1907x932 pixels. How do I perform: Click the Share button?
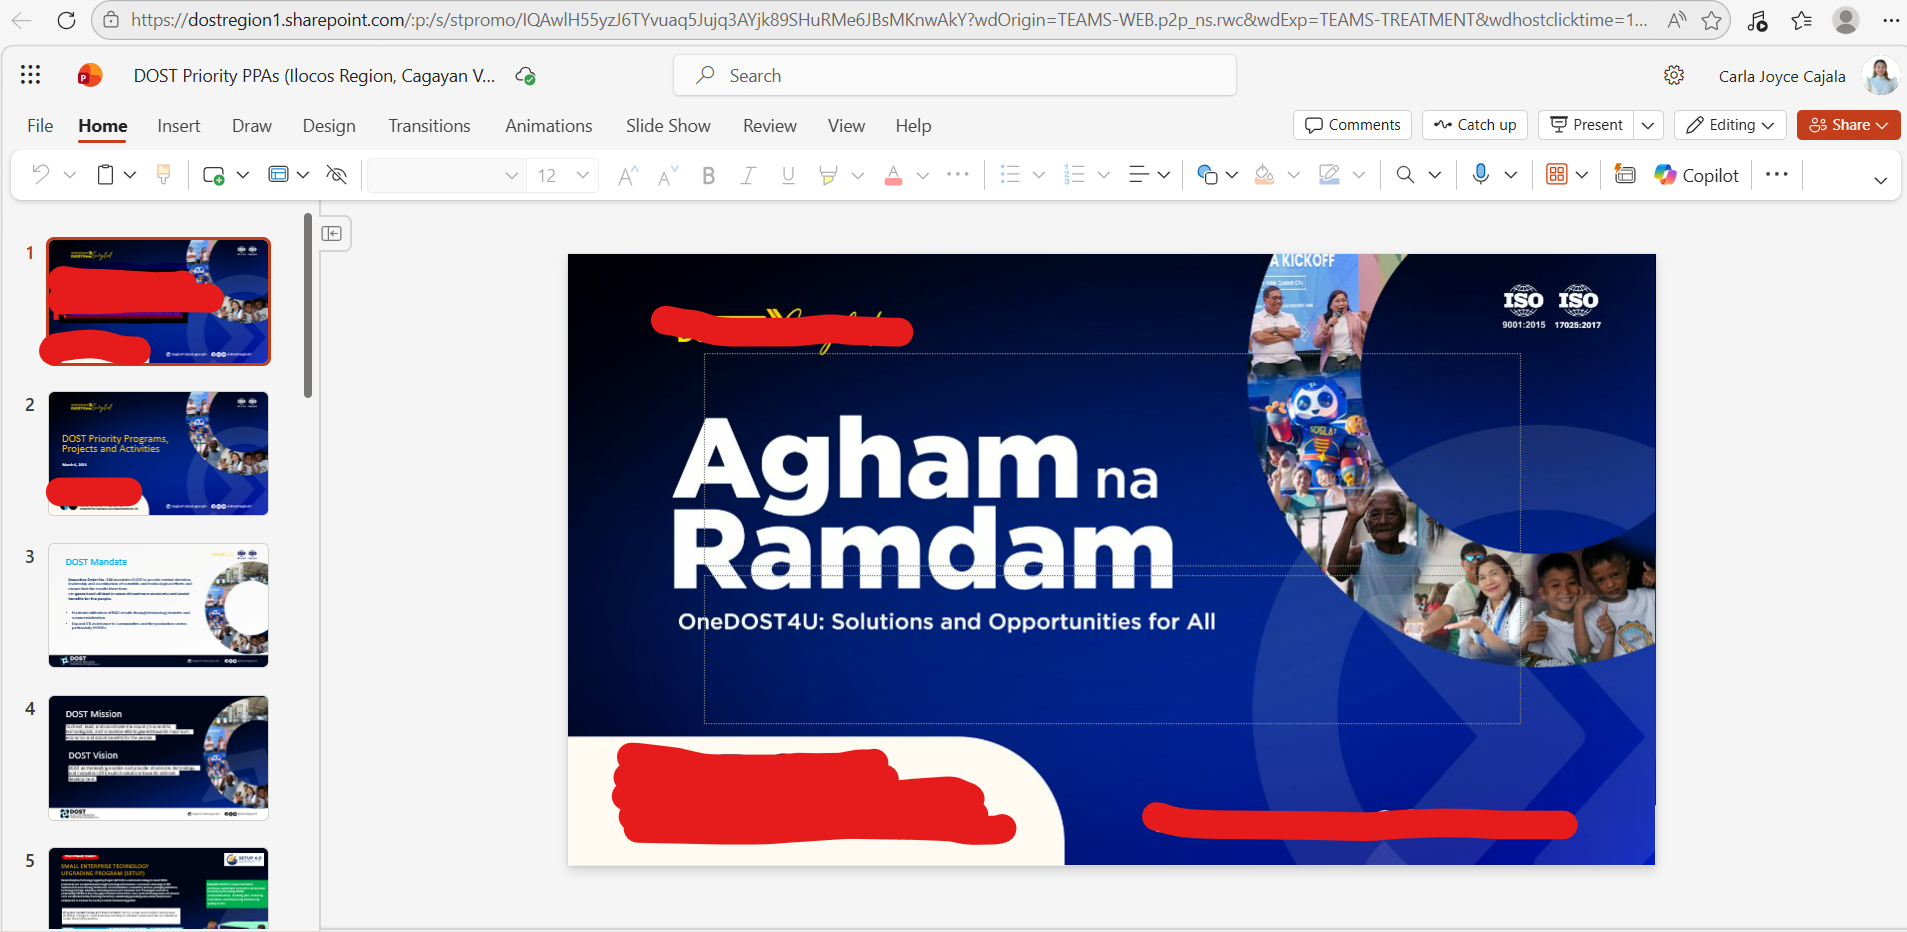pyautogui.click(x=1849, y=125)
